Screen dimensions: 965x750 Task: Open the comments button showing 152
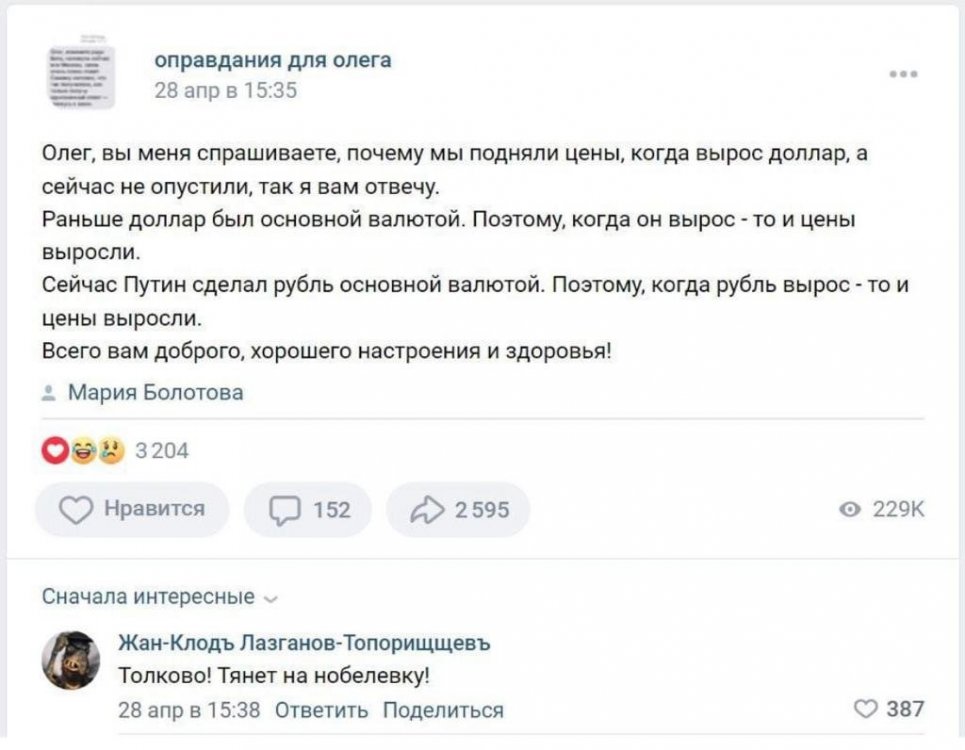pos(307,510)
